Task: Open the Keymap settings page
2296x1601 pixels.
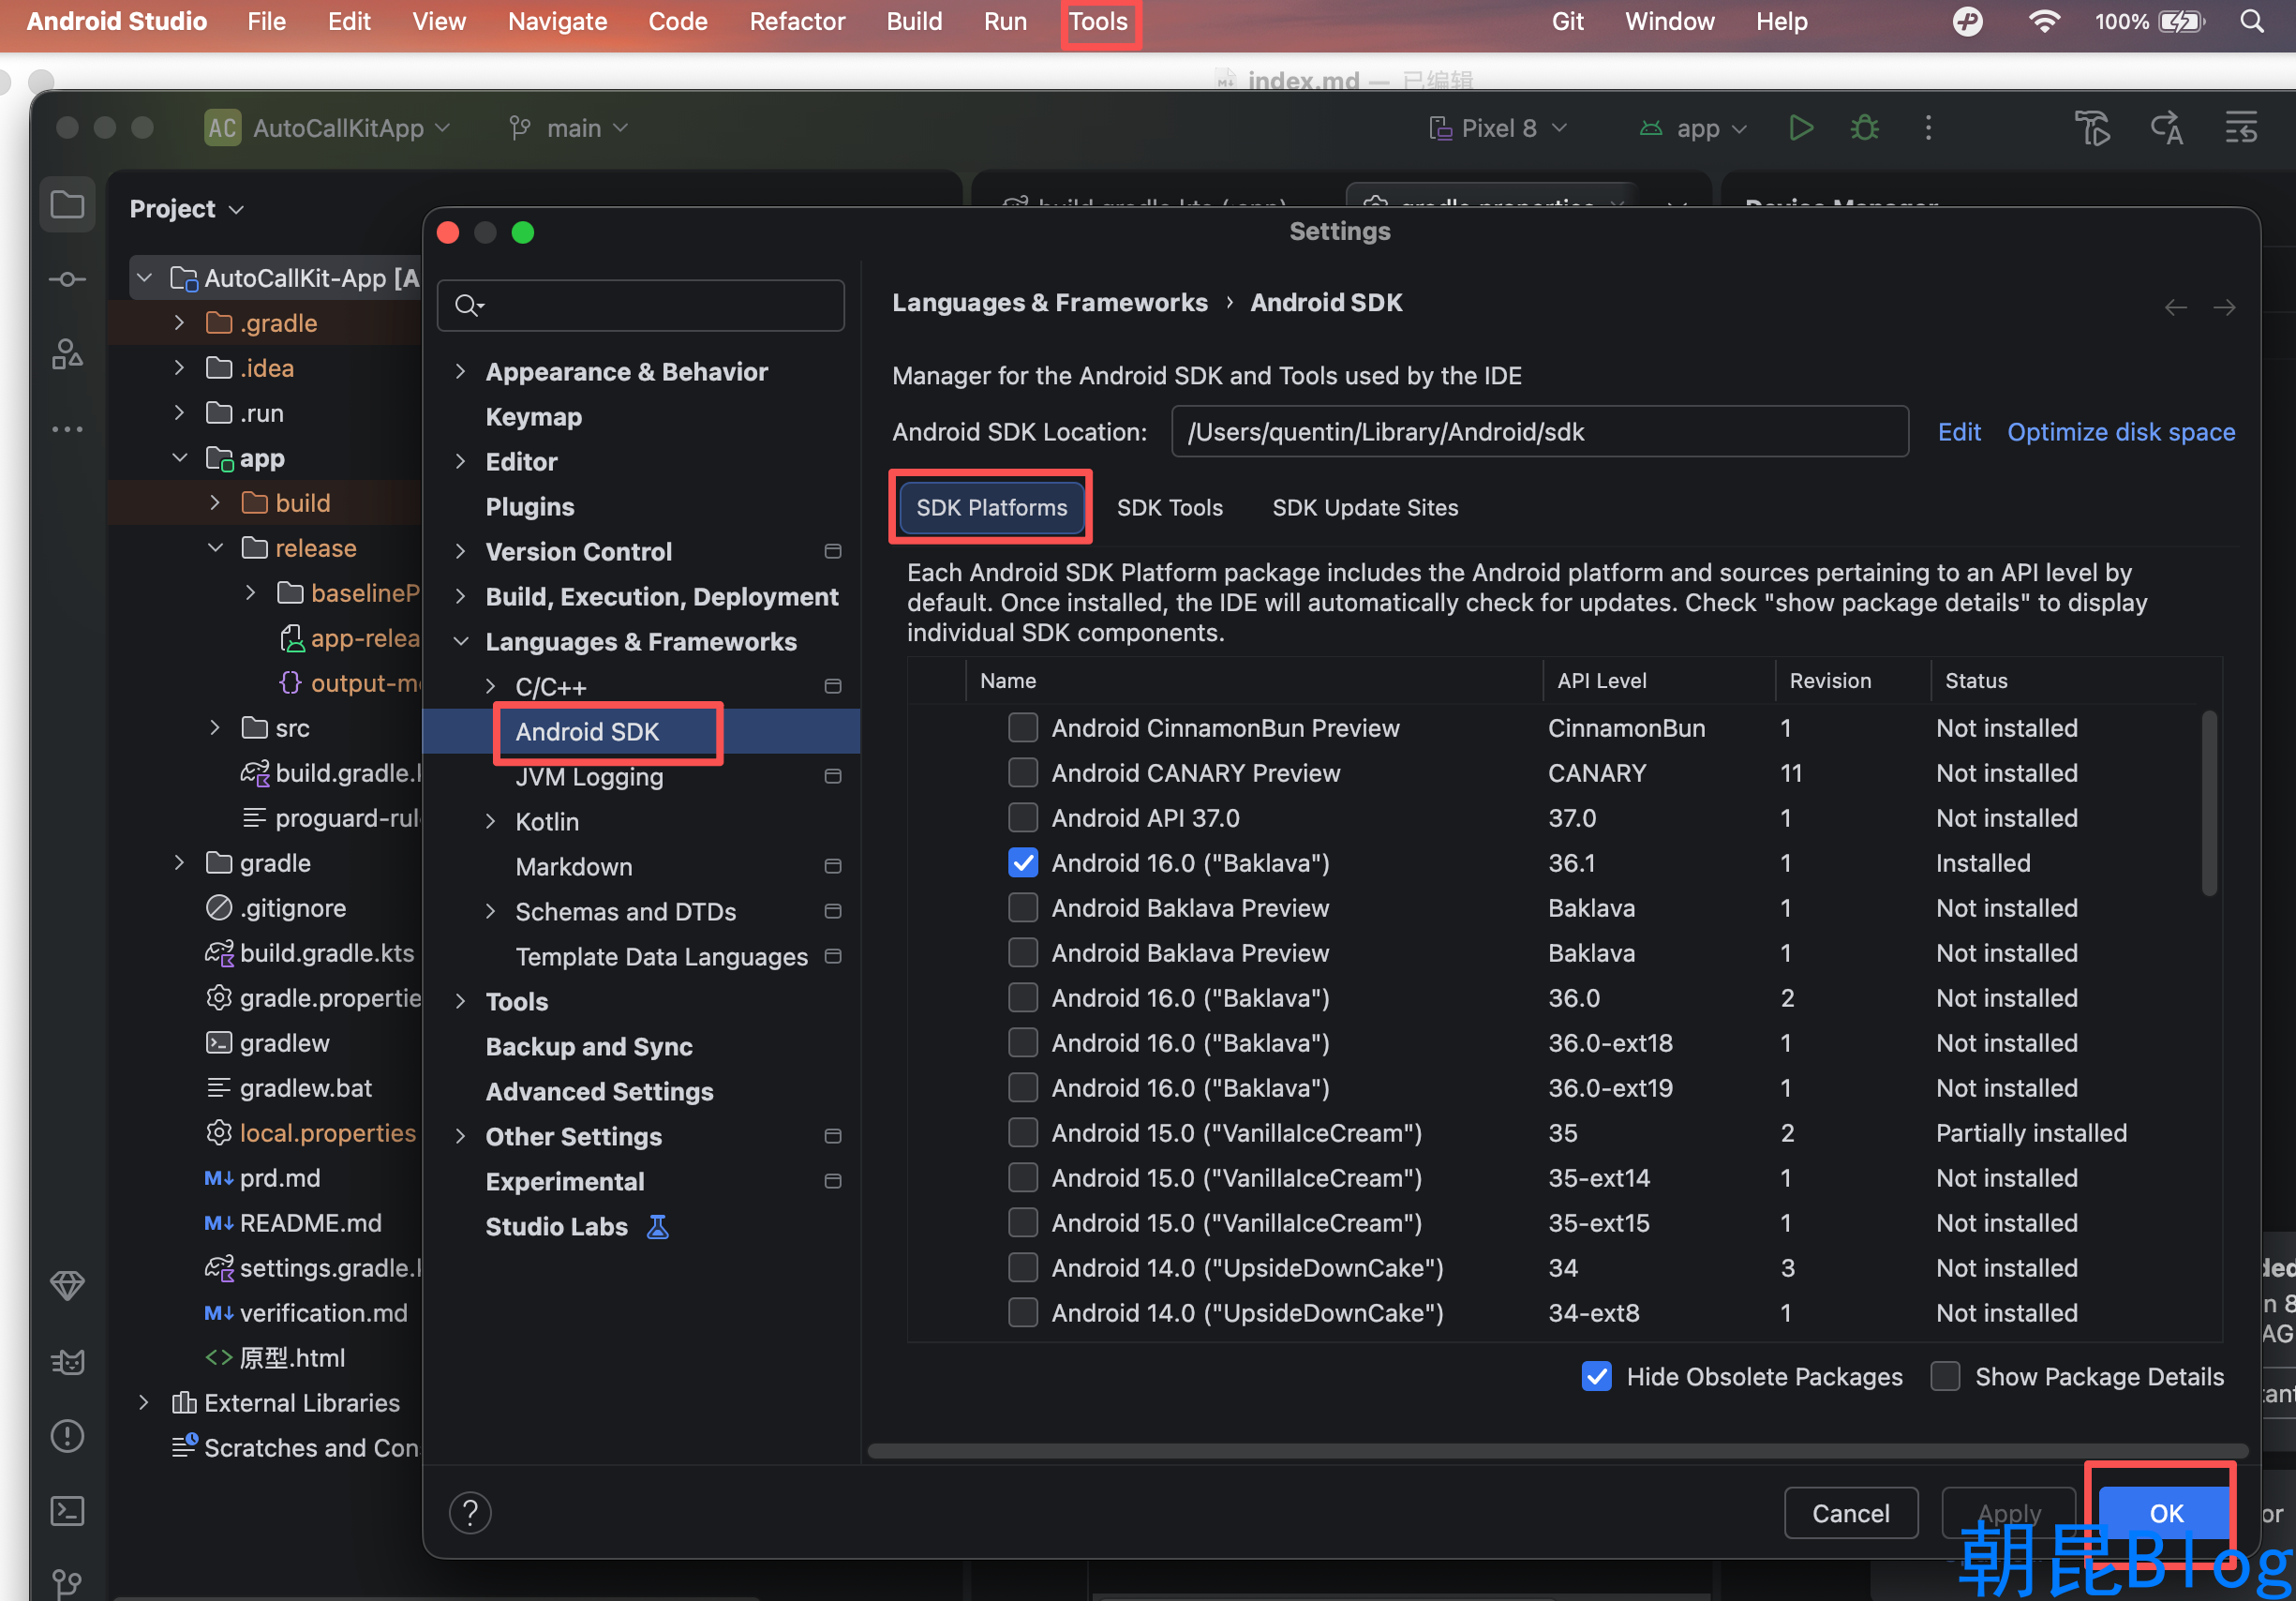Action: 533,417
